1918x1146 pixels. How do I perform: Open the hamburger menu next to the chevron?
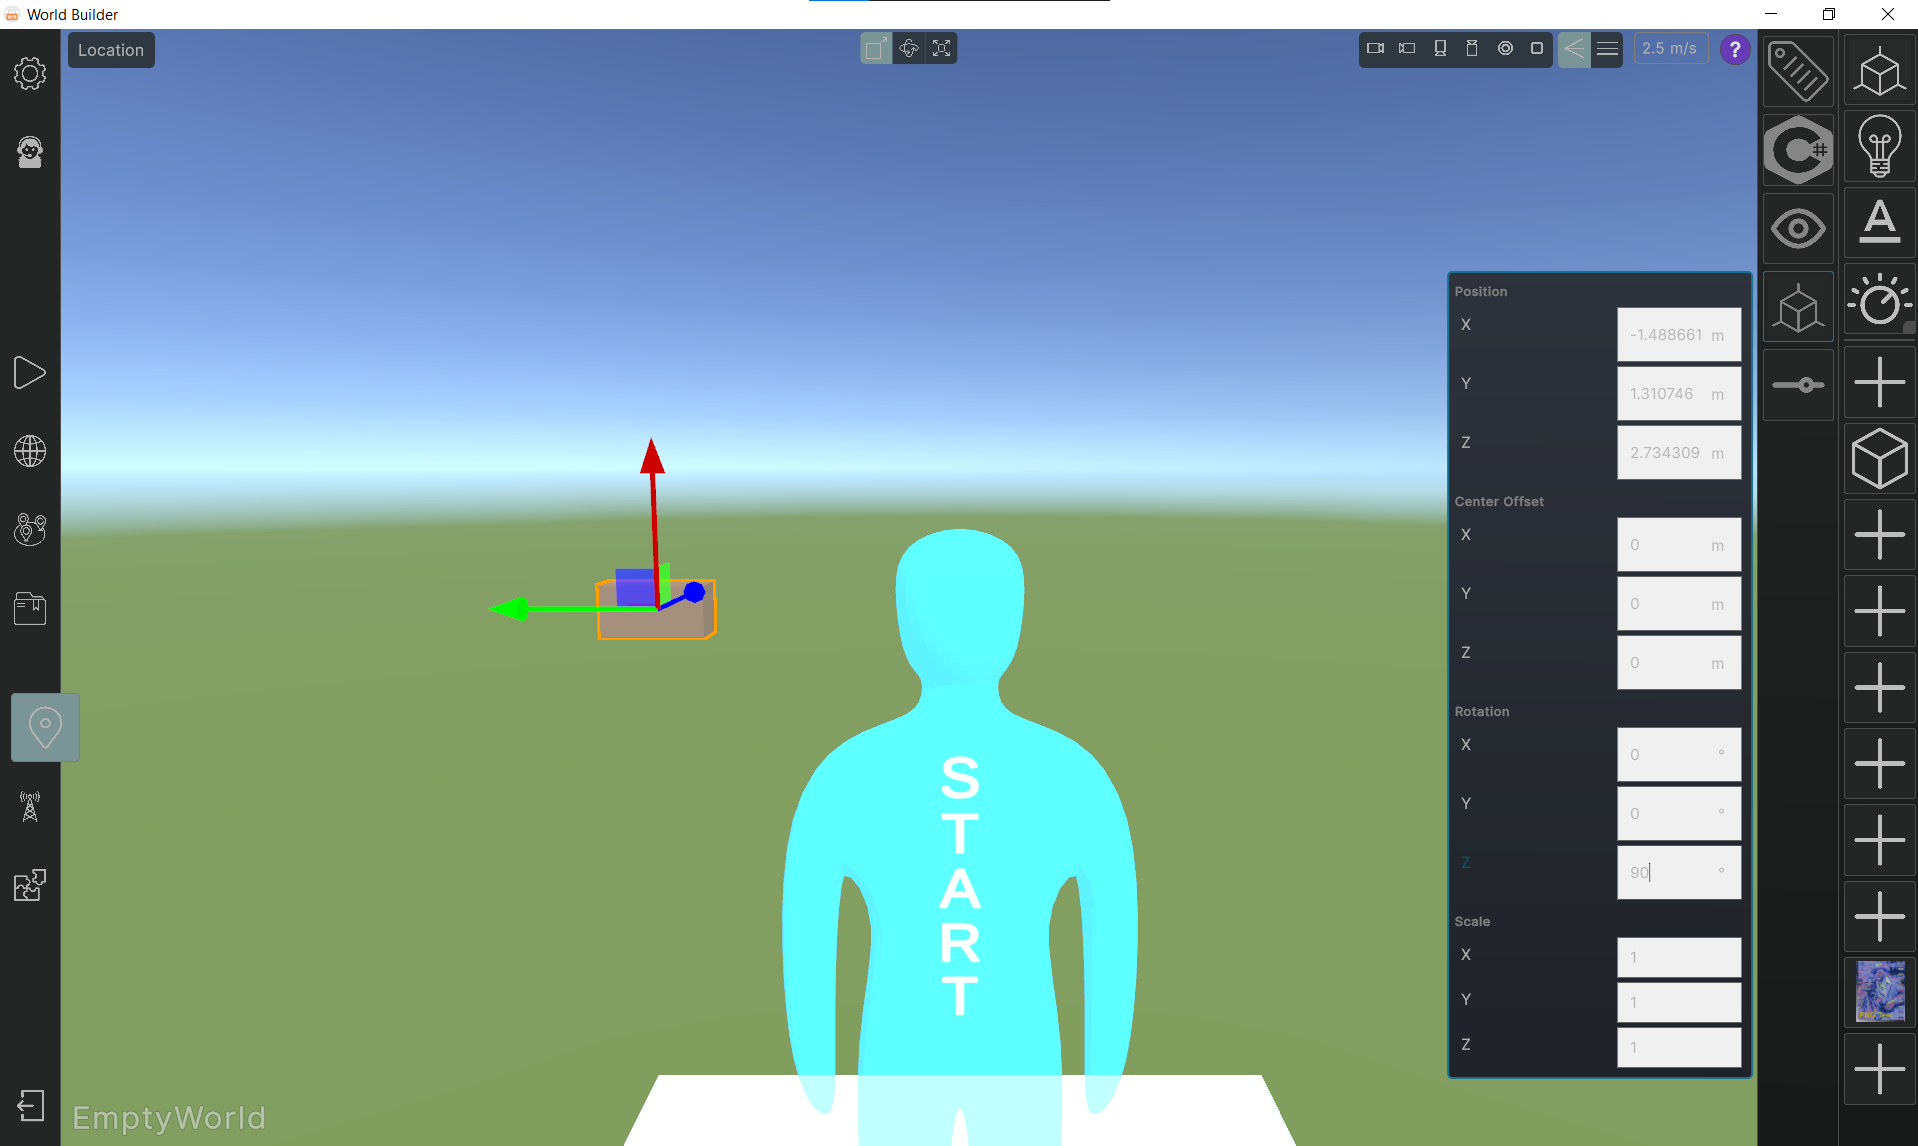[x=1607, y=49]
